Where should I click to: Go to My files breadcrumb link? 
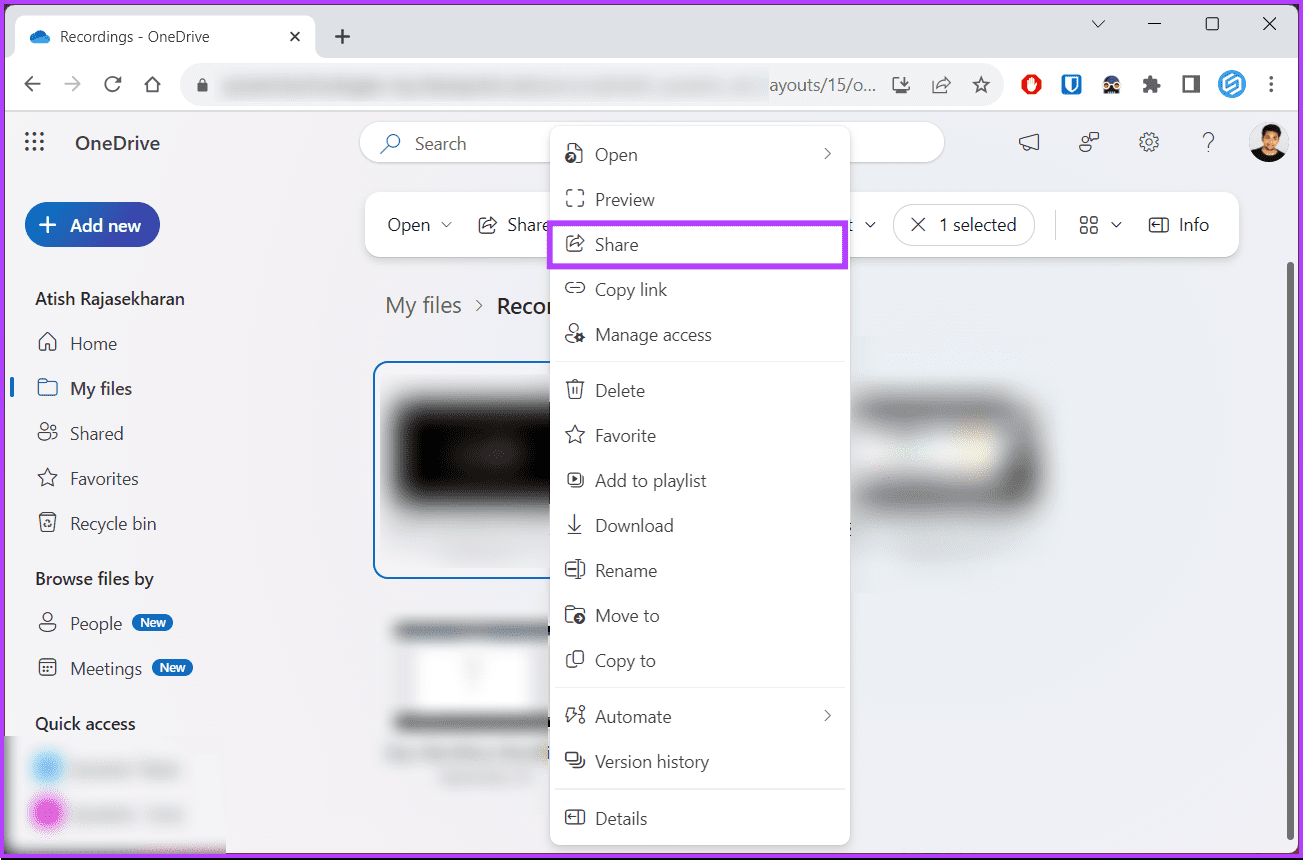pyautogui.click(x=423, y=306)
